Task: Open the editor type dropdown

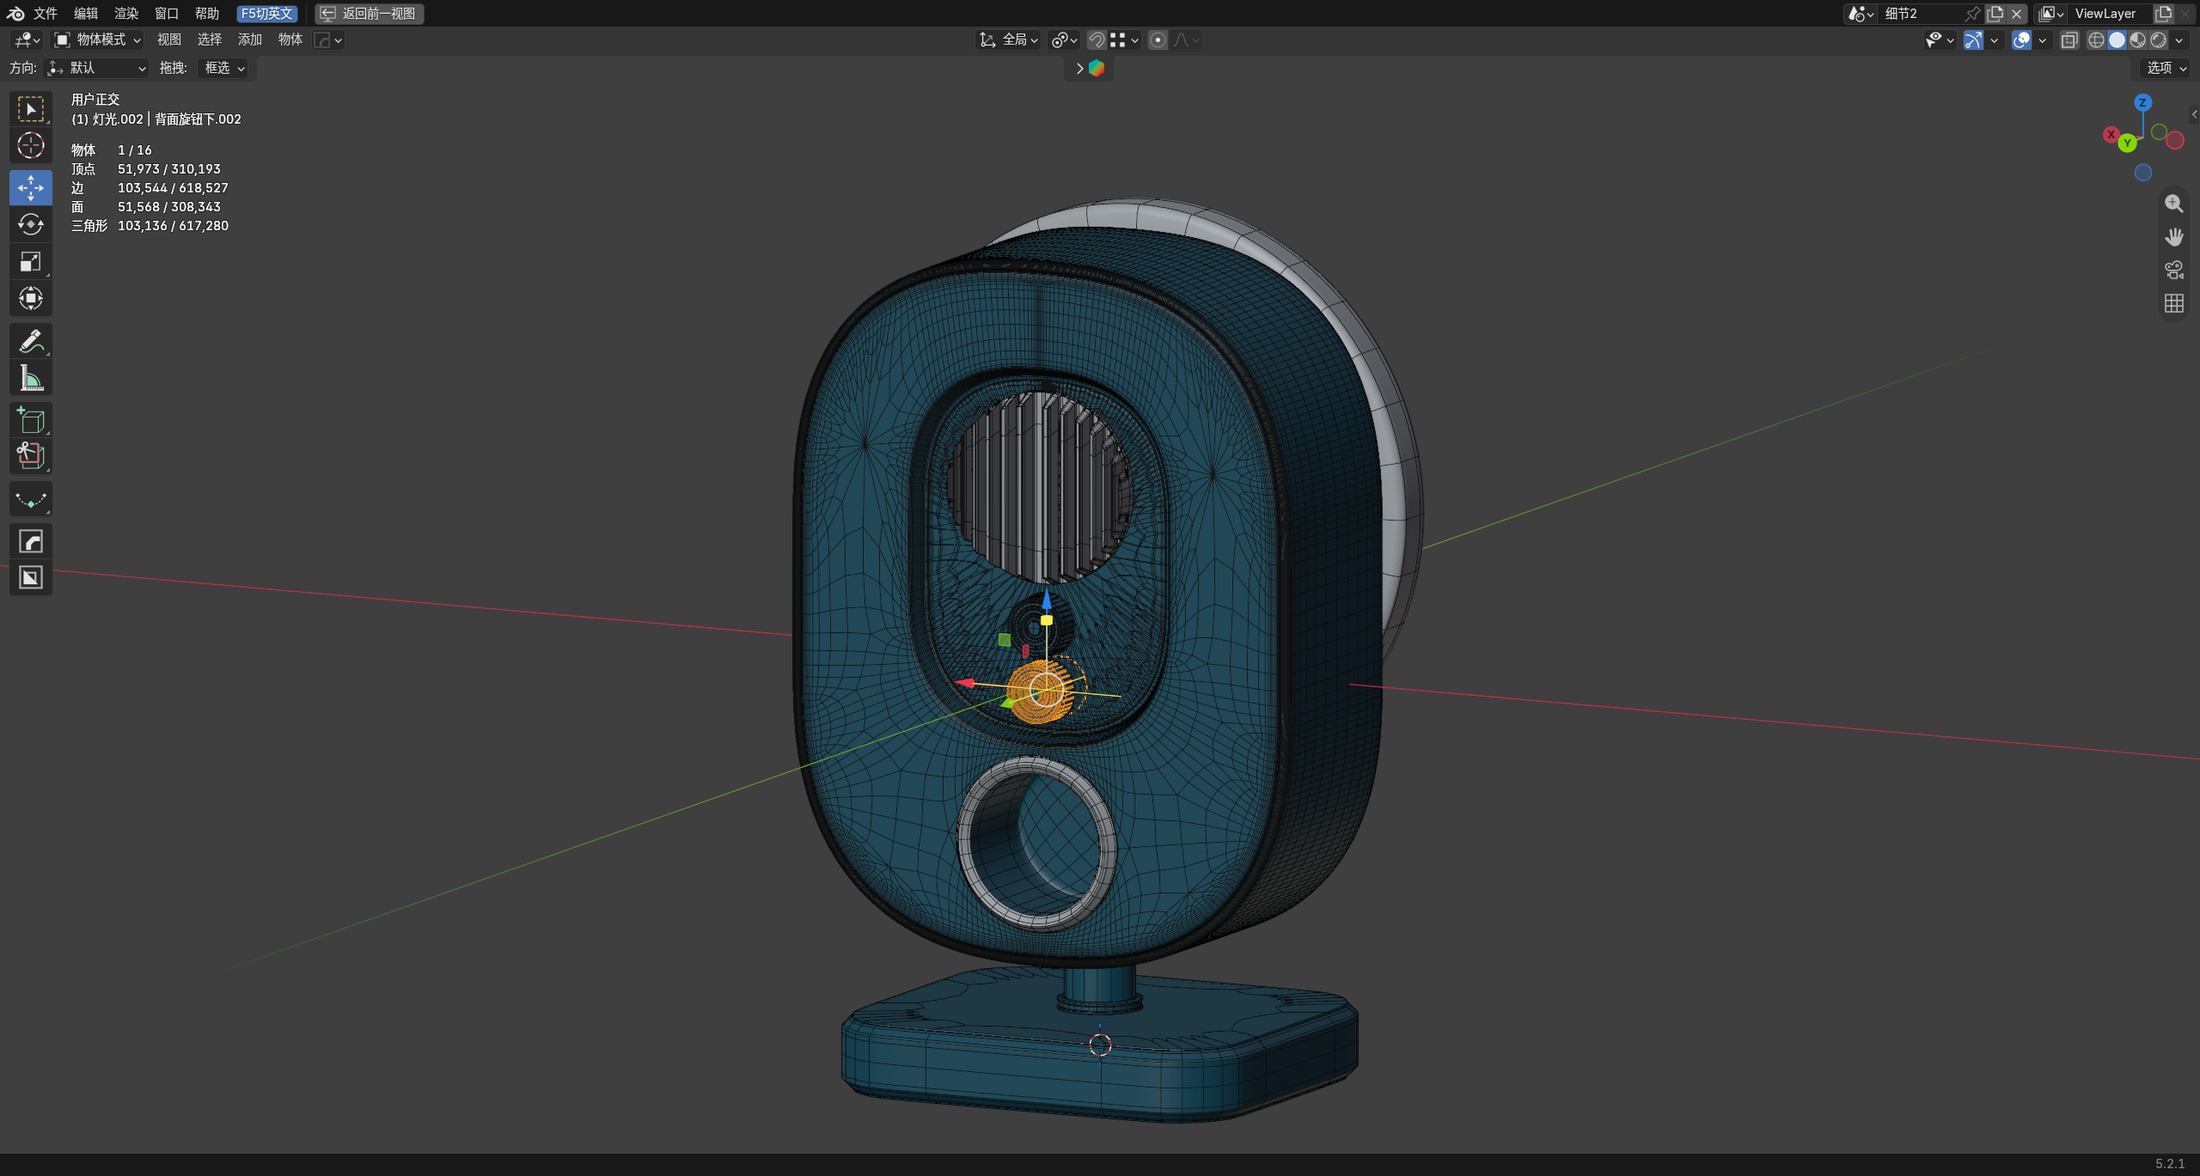Action: tap(26, 40)
